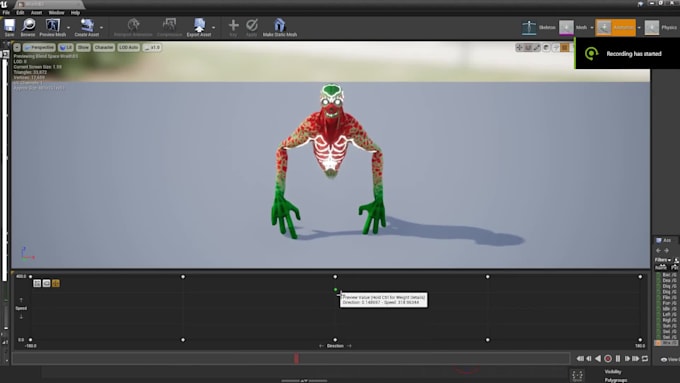The image size is (680, 383).
Task: Open viewport options arrow left of Perspective
Action: pos(17,47)
